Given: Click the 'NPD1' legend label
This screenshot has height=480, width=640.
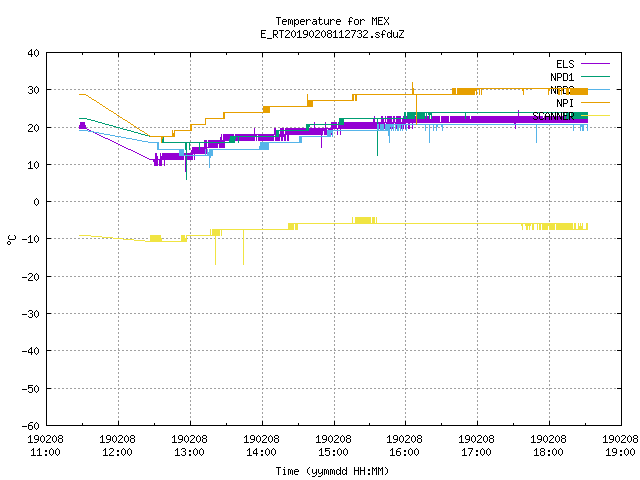Looking at the screenshot, I should click(x=562, y=77).
